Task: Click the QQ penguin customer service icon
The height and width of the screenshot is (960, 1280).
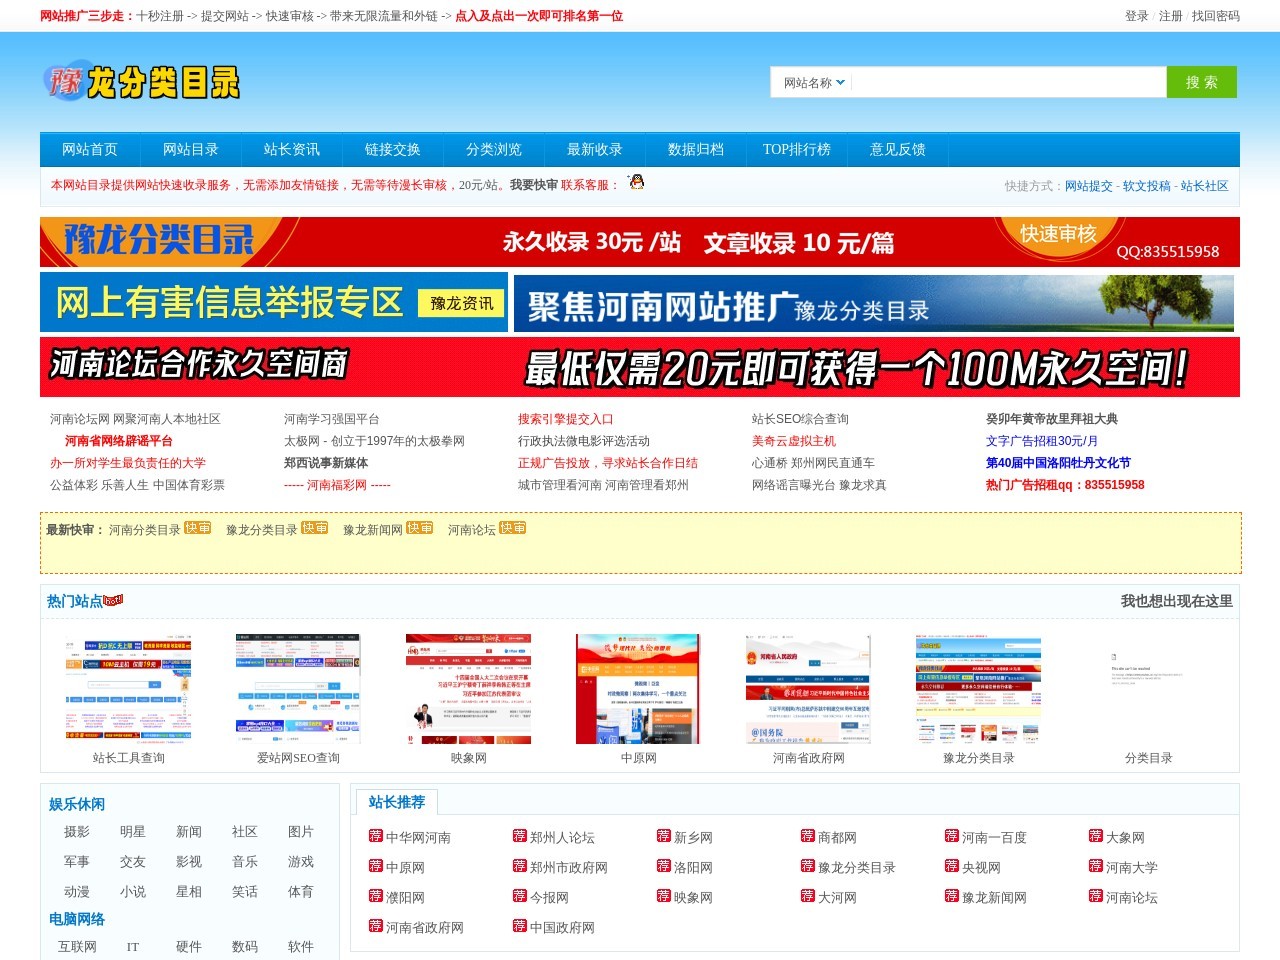Action: point(636,182)
